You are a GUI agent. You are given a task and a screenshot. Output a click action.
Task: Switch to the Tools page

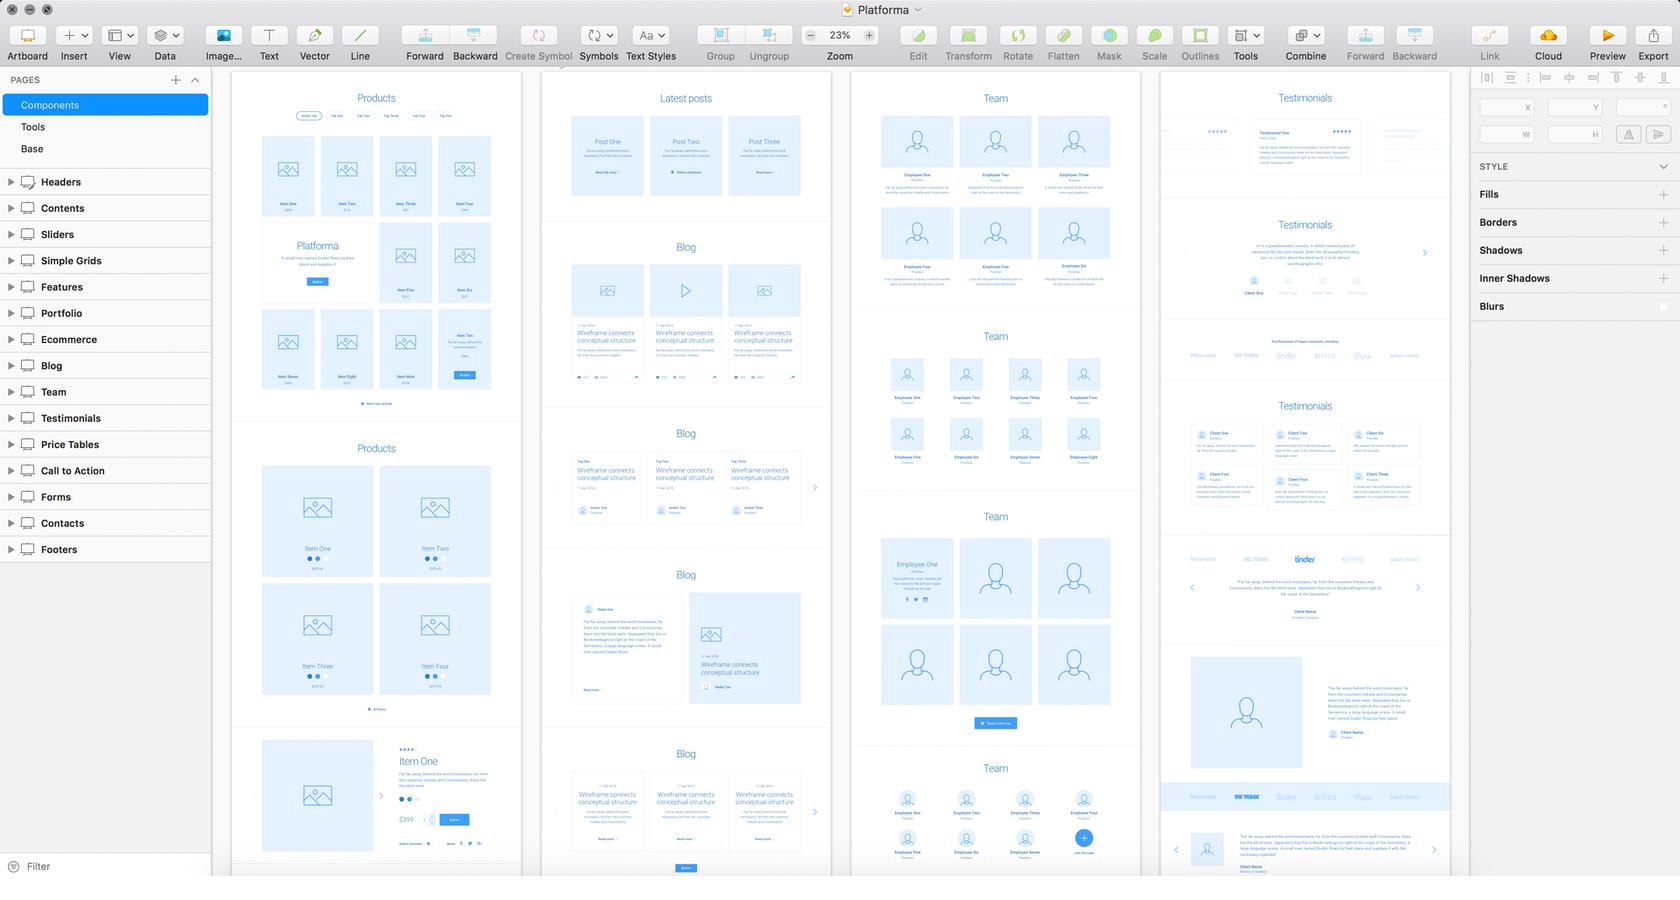(x=33, y=127)
